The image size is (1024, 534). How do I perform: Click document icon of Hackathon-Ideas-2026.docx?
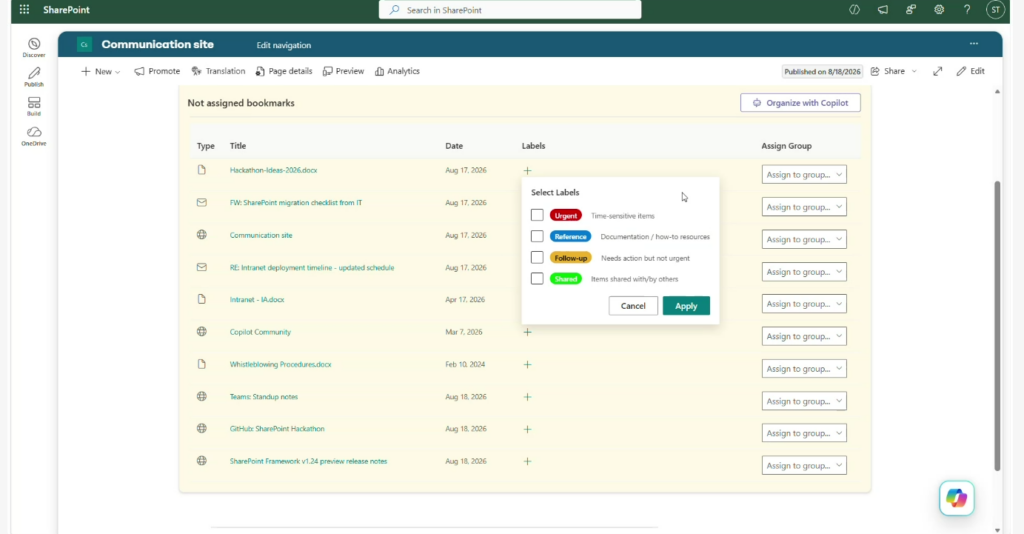click(x=202, y=170)
